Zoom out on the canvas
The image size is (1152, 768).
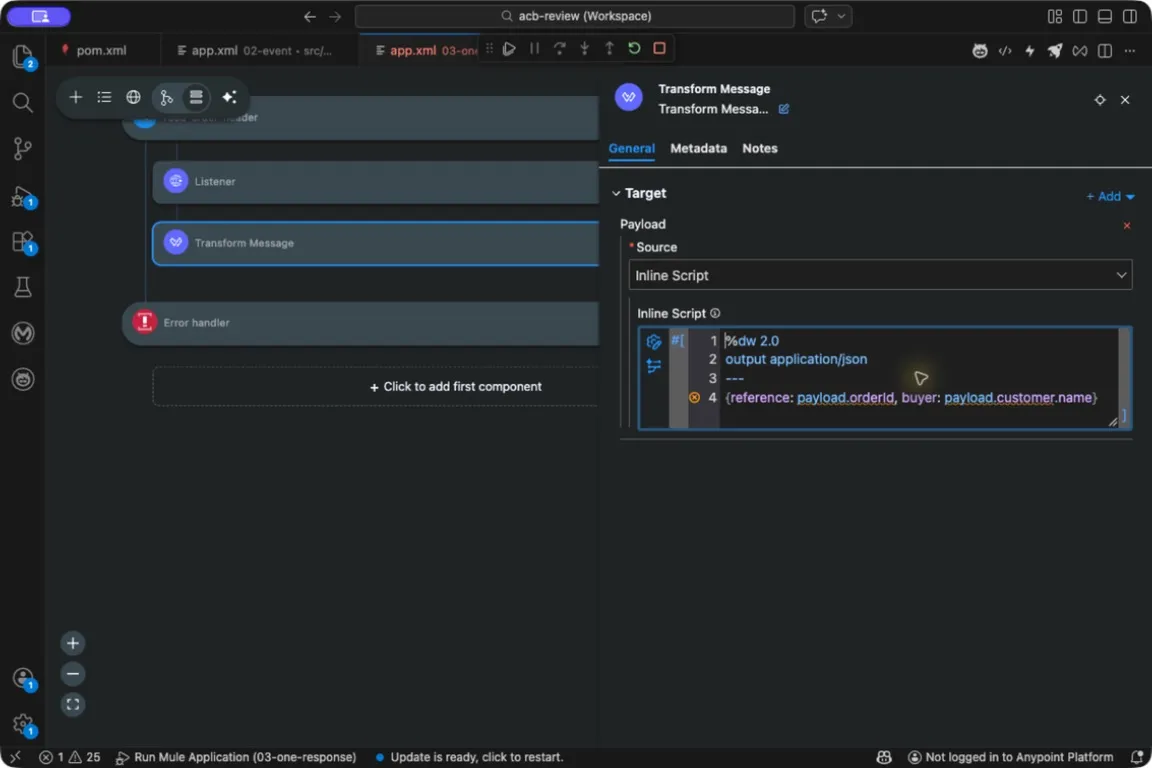click(x=73, y=674)
